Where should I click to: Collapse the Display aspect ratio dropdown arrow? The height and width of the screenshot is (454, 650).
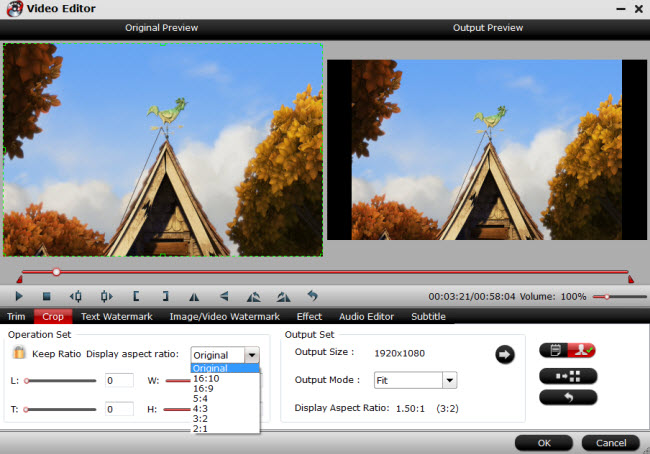click(252, 355)
